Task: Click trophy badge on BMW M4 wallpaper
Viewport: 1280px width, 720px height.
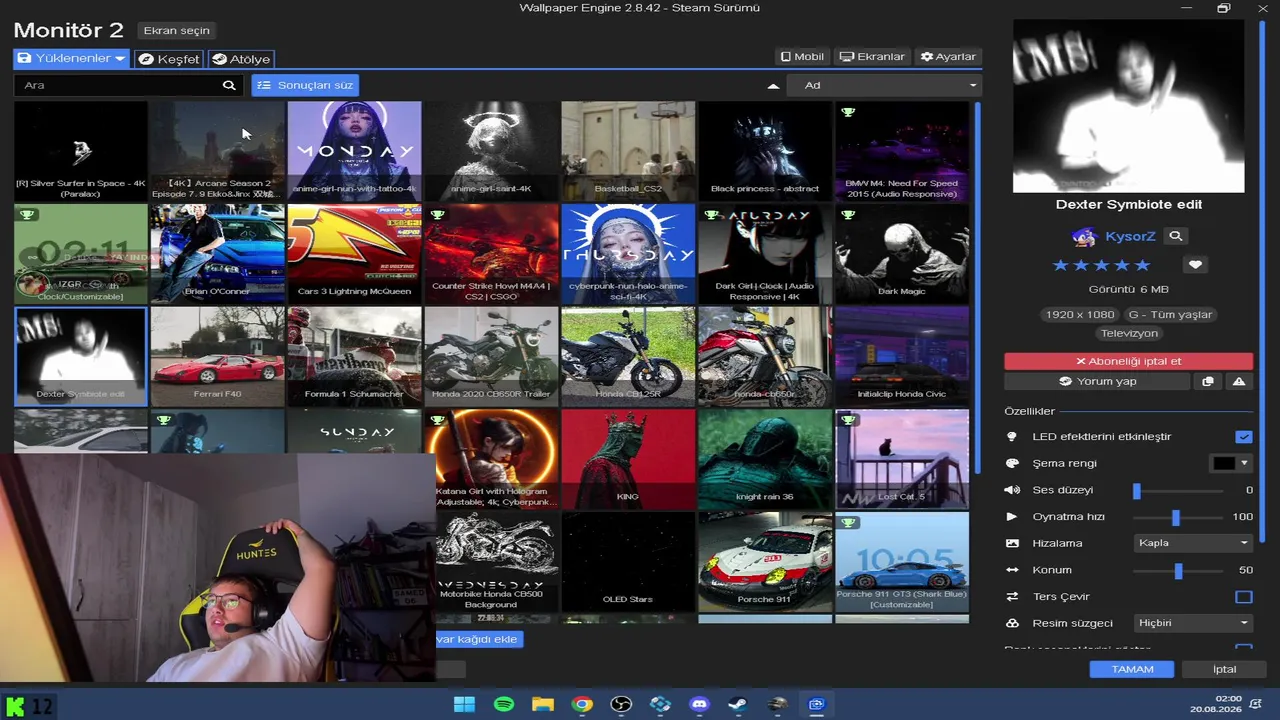Action: [848, 112]
